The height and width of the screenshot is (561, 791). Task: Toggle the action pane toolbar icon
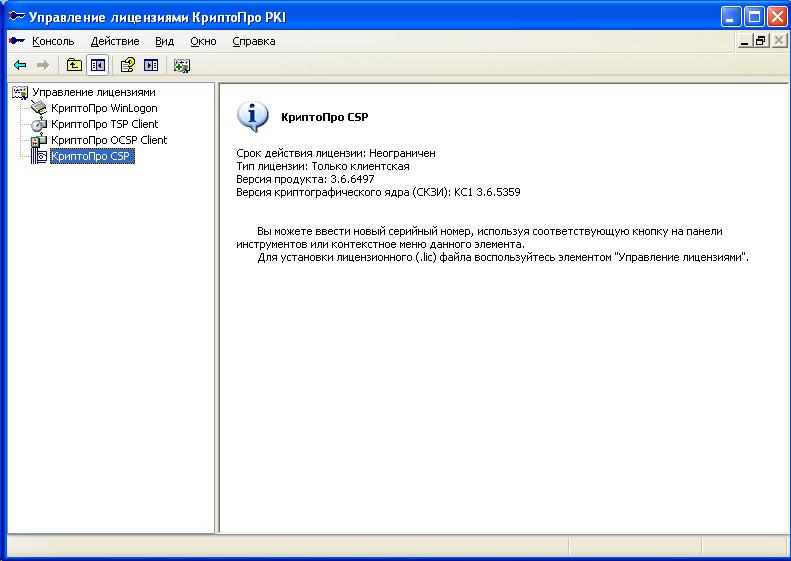point(151,65)
